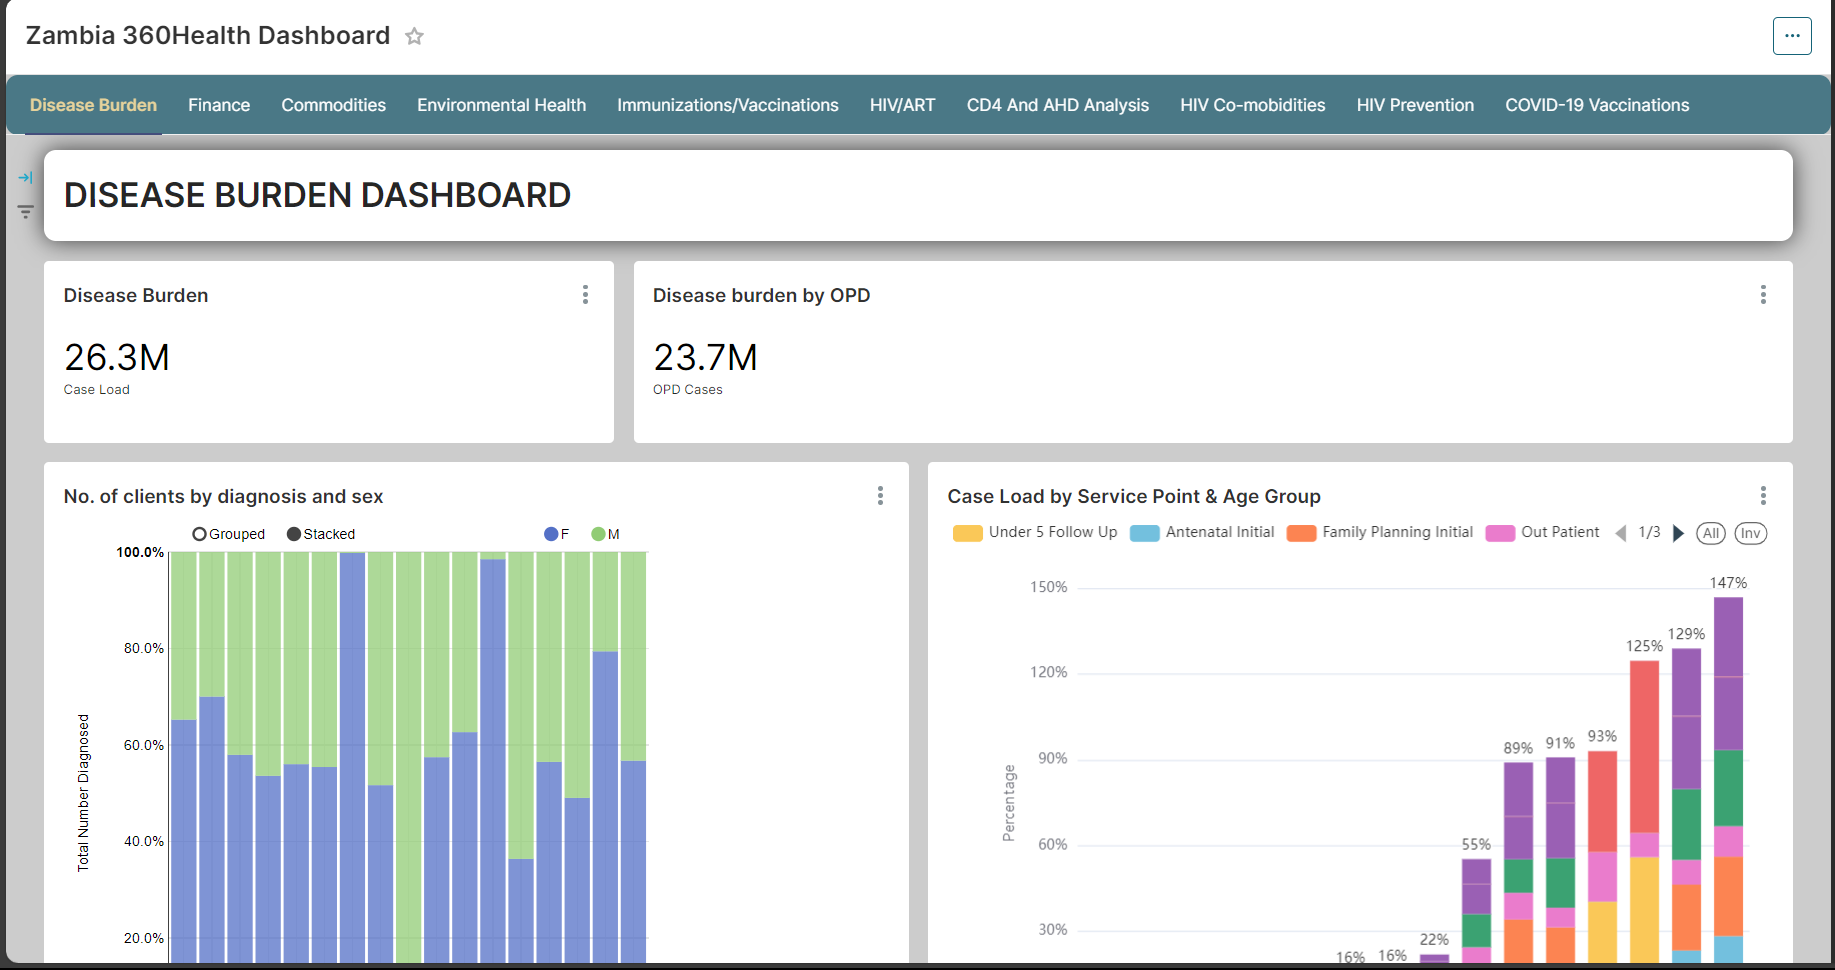The height and width of the screenshot is (970, 1835).
Task: Open Disease burden by OPD options menu
Action: [x=1763, y=295]
